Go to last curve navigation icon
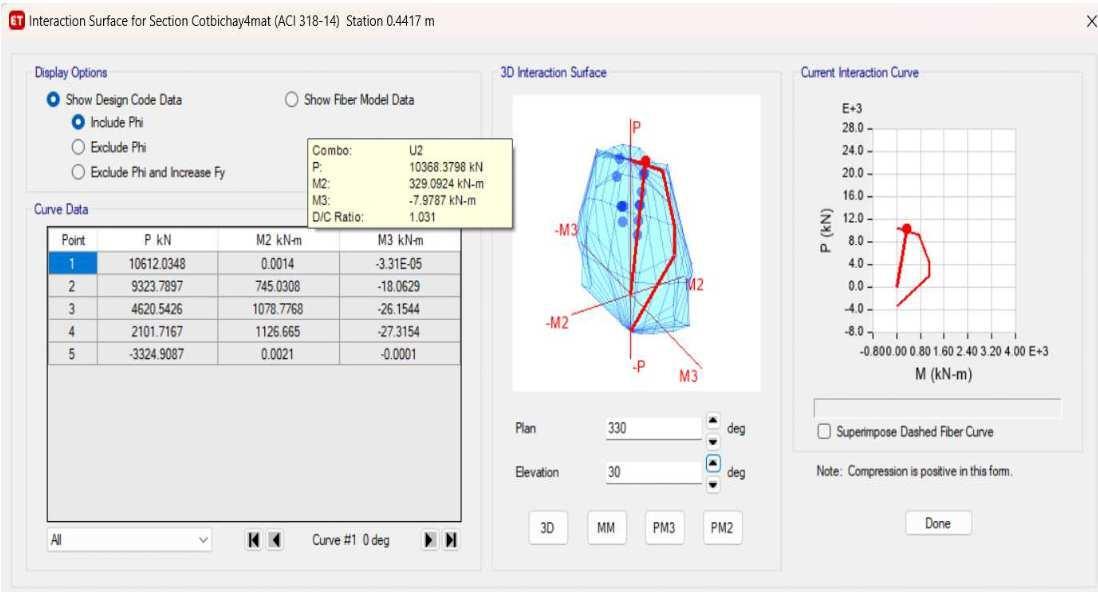1098x592 pixels. pos(450,539)
